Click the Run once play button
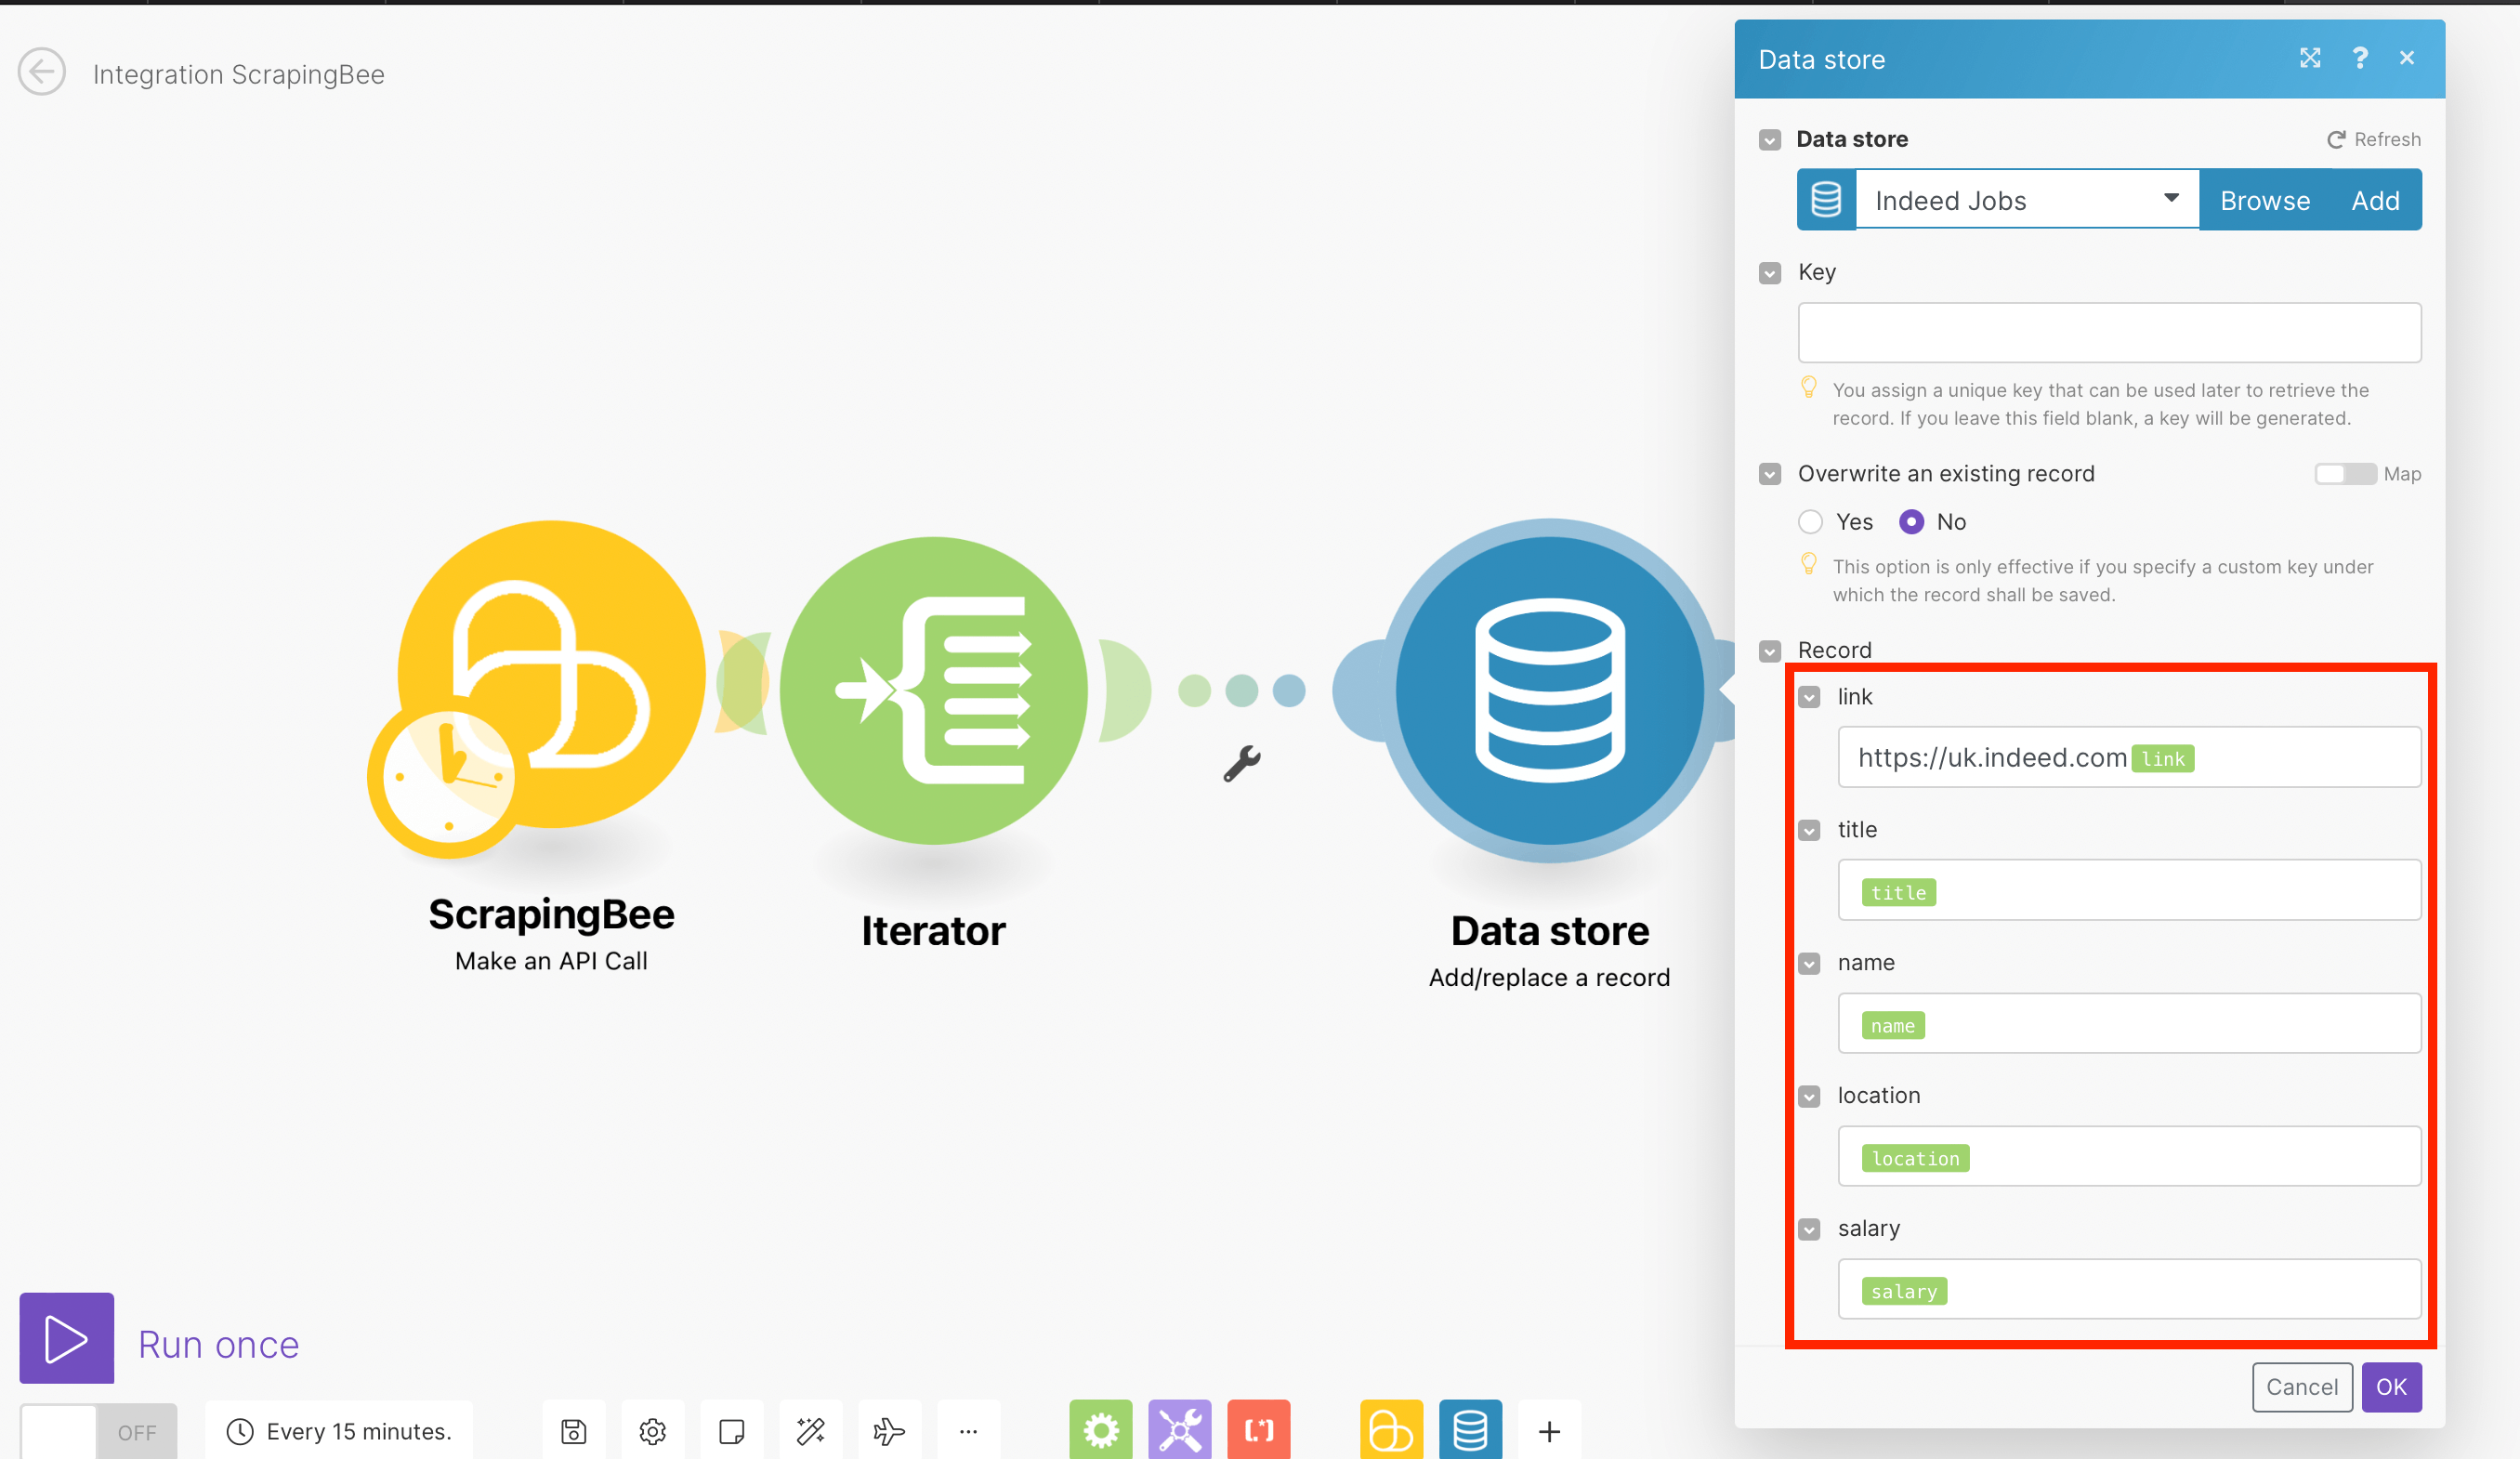 66,1338
